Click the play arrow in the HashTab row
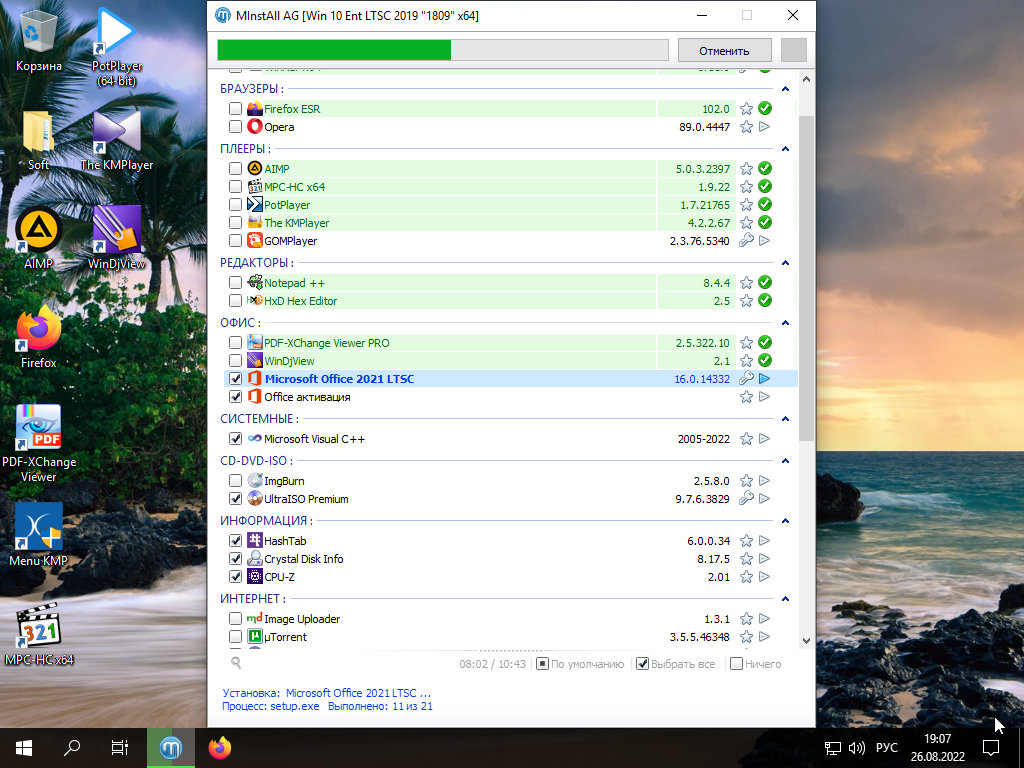This screenshot has height=768, width=1024. 765,541
